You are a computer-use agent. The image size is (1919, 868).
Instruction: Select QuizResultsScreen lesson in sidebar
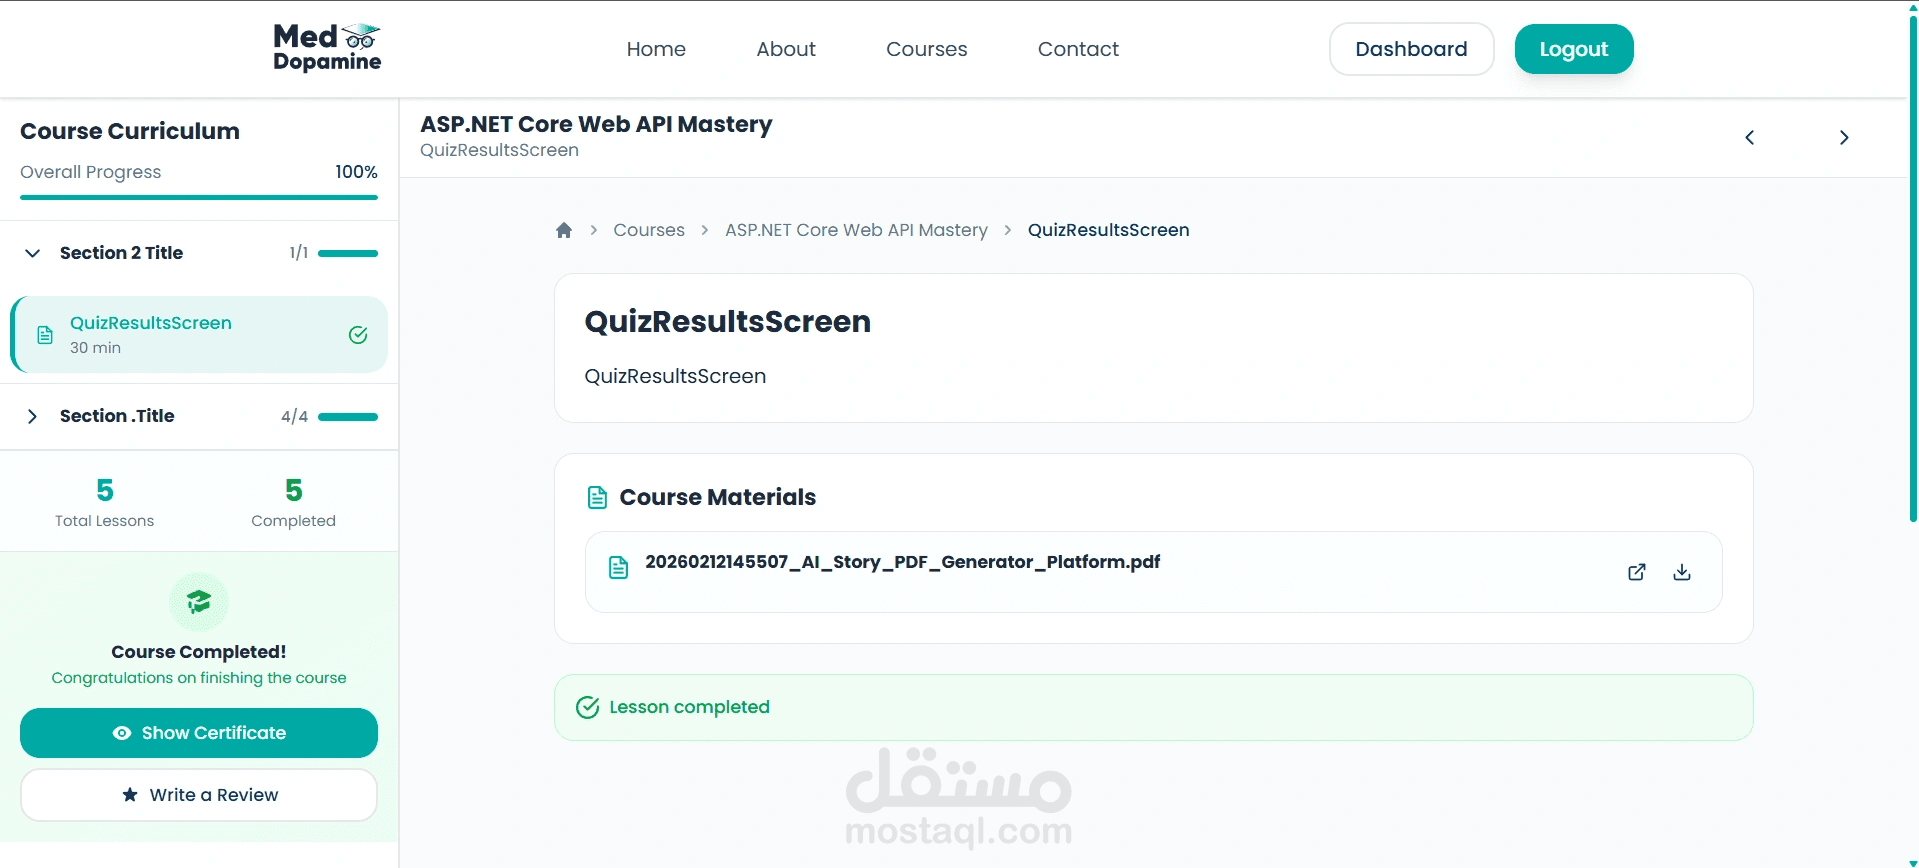[199, 335]
